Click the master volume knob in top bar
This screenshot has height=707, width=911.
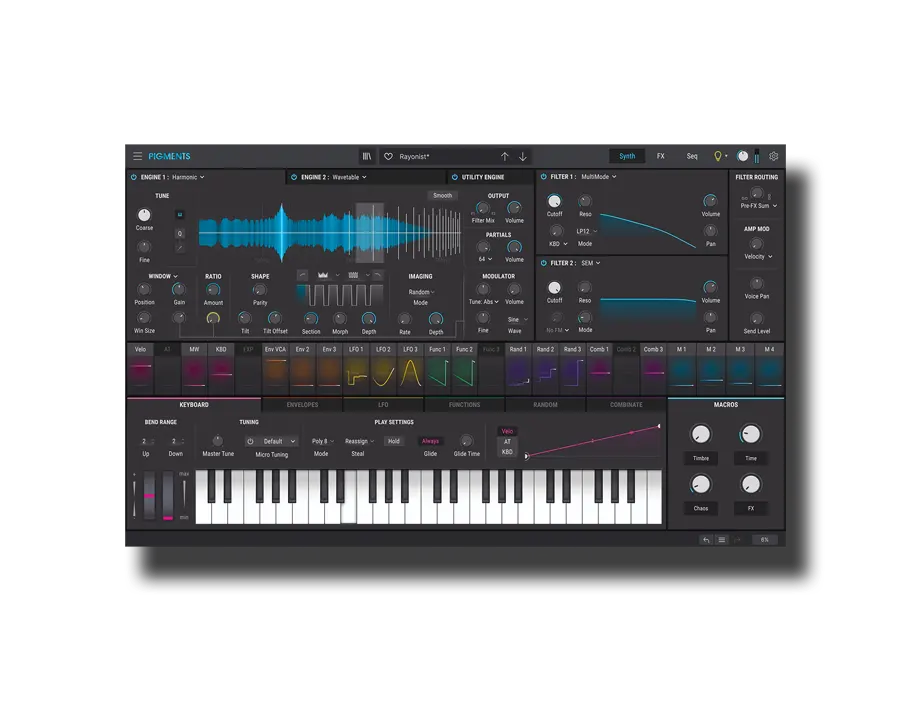pyautogui.click(x=743, y=156)
